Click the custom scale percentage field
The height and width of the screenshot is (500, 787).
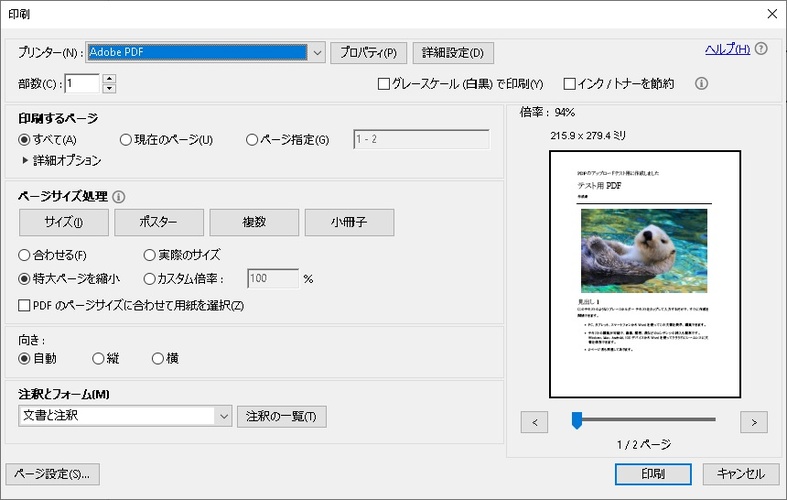273,279
